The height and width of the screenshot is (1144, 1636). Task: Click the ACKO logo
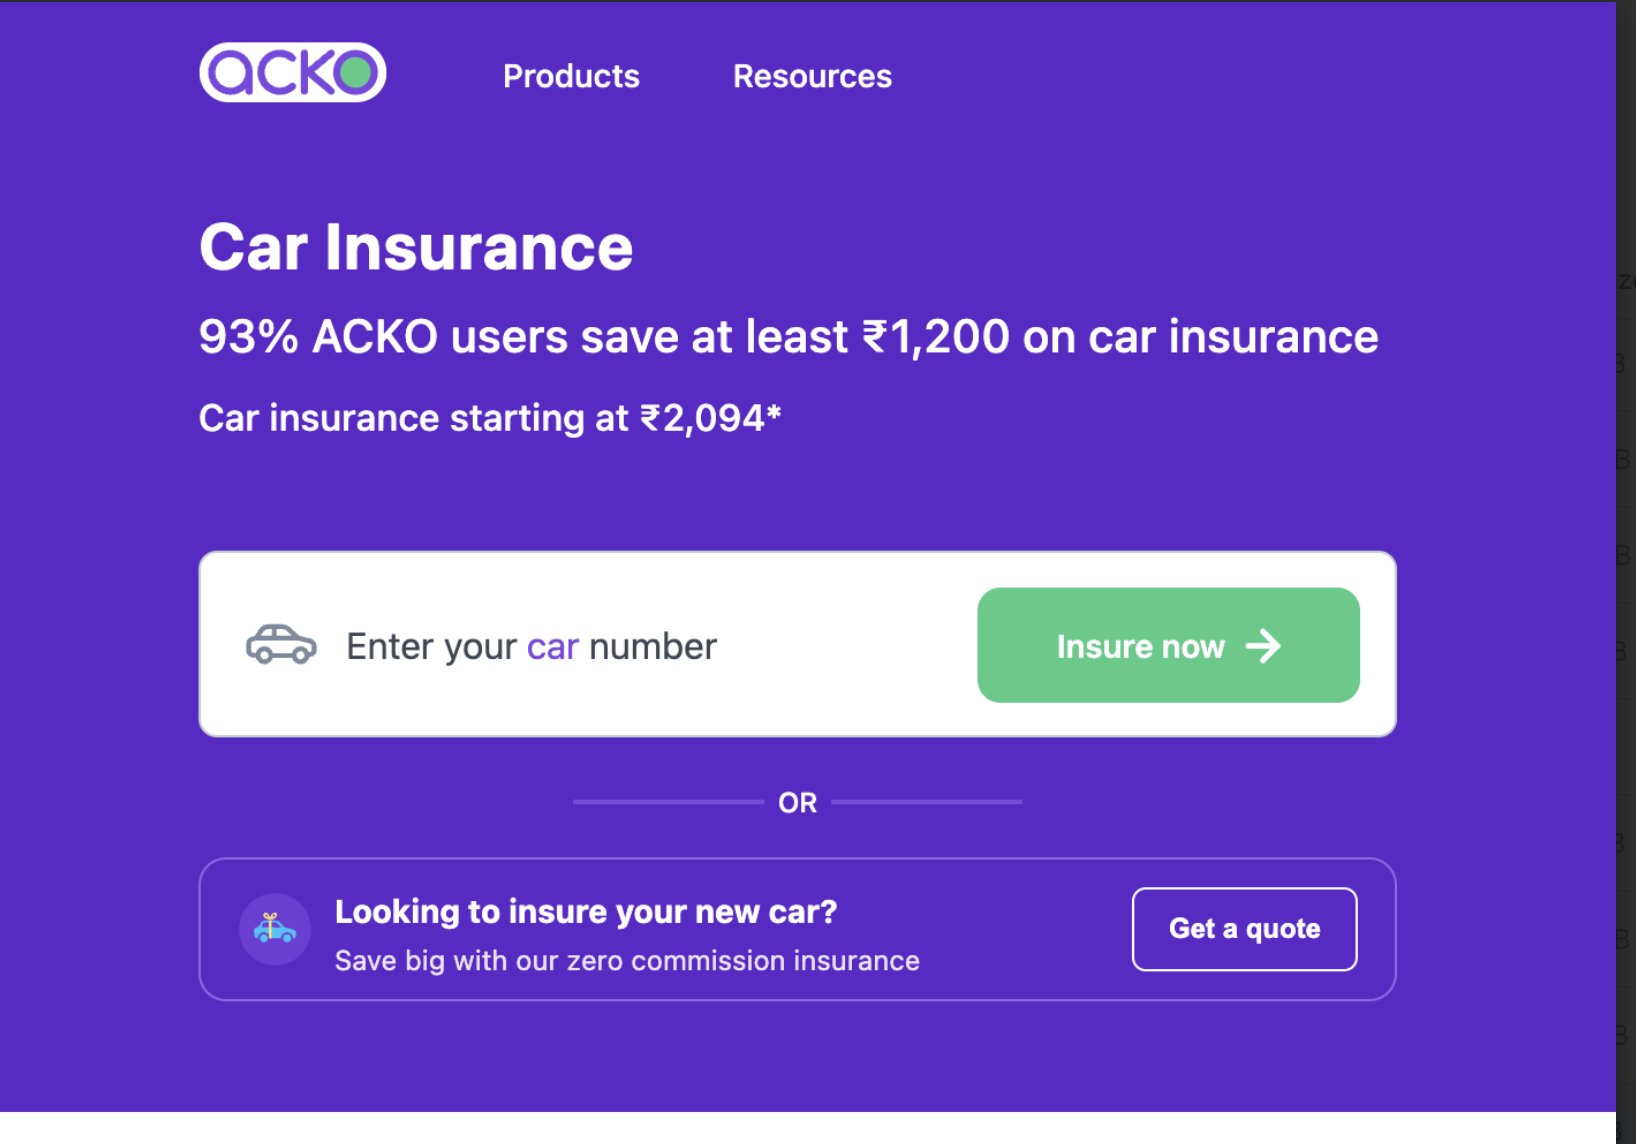click(292, 72)
